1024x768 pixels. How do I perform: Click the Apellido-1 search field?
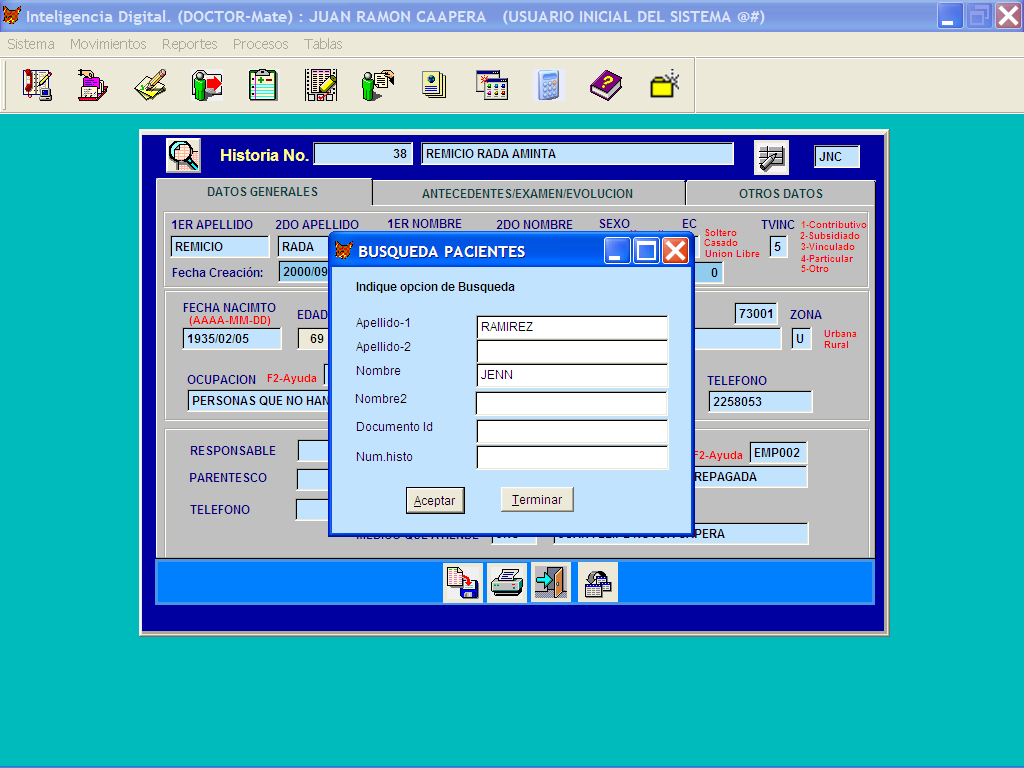572,327
